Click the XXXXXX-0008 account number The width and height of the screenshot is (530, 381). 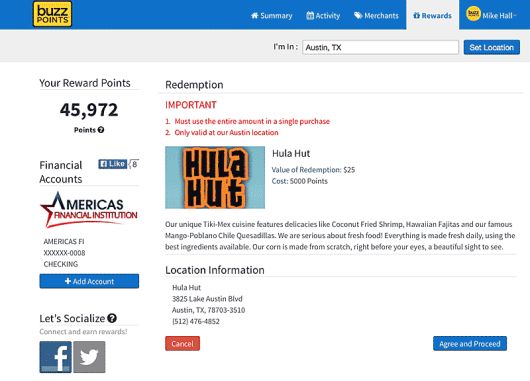64,253
